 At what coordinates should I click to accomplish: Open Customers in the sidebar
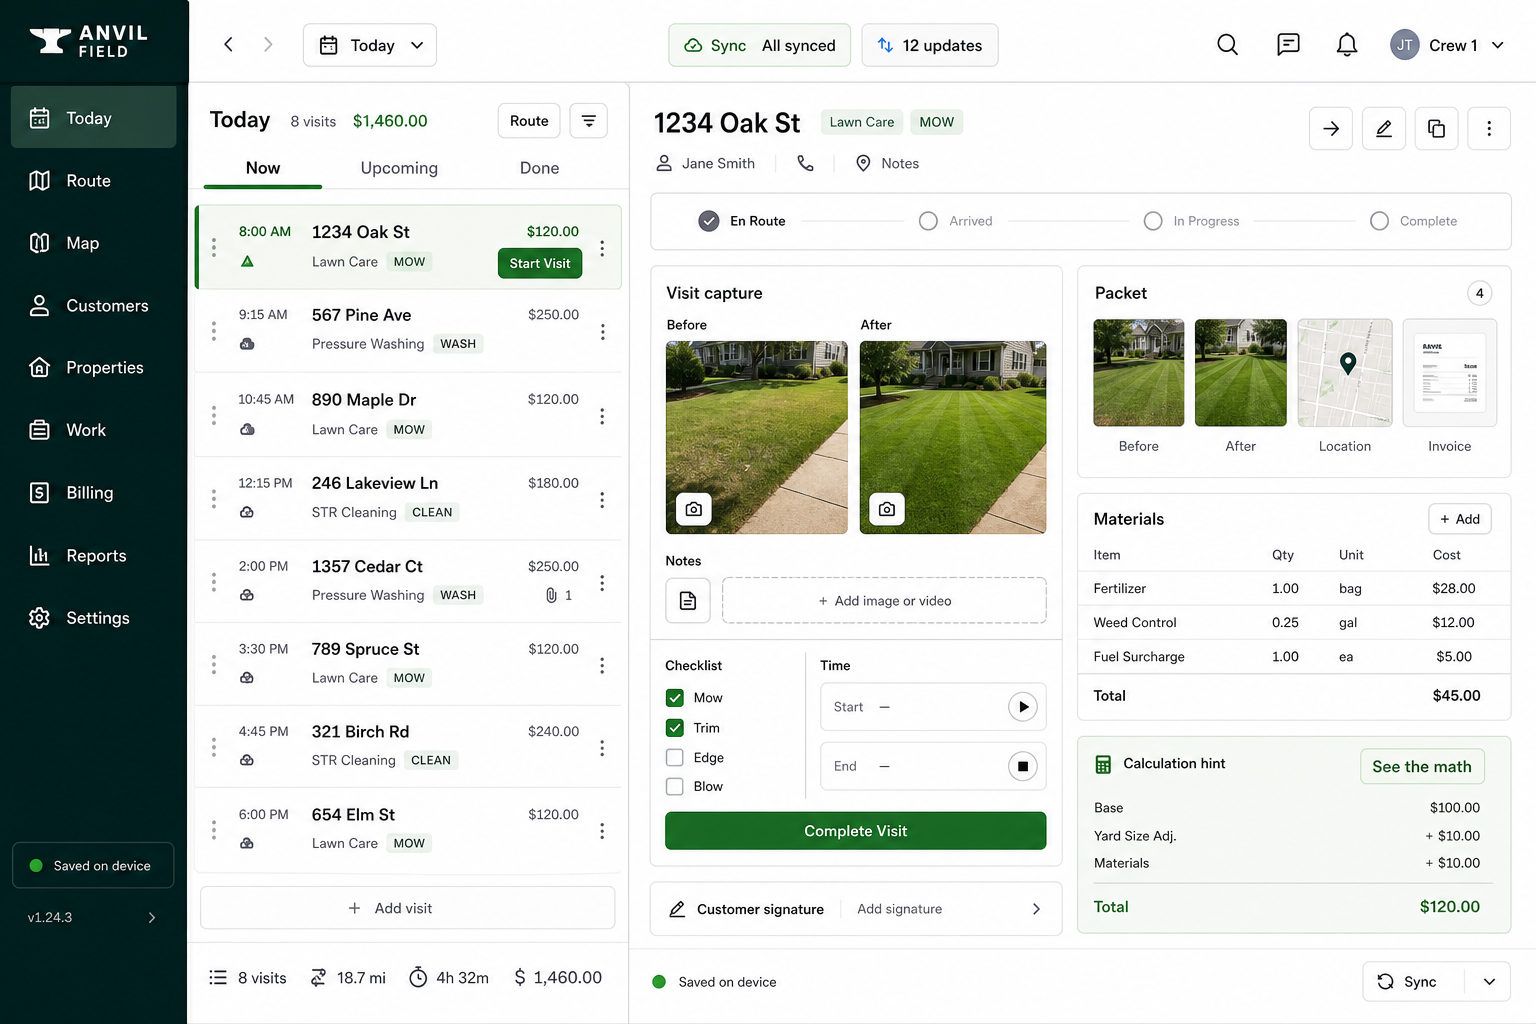coord(93,306)
